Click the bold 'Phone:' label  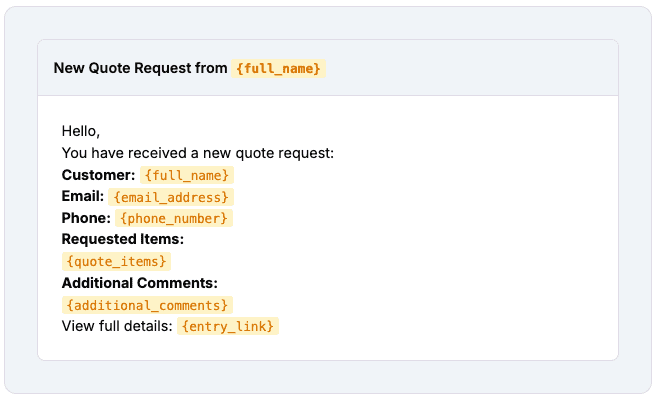(x=86, y=218)
